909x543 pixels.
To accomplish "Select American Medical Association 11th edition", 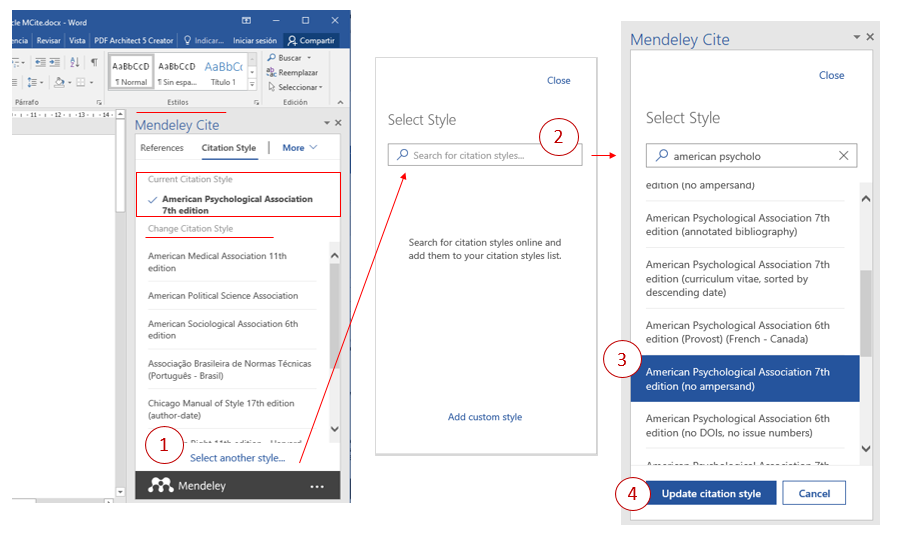I will click(232, 262).
